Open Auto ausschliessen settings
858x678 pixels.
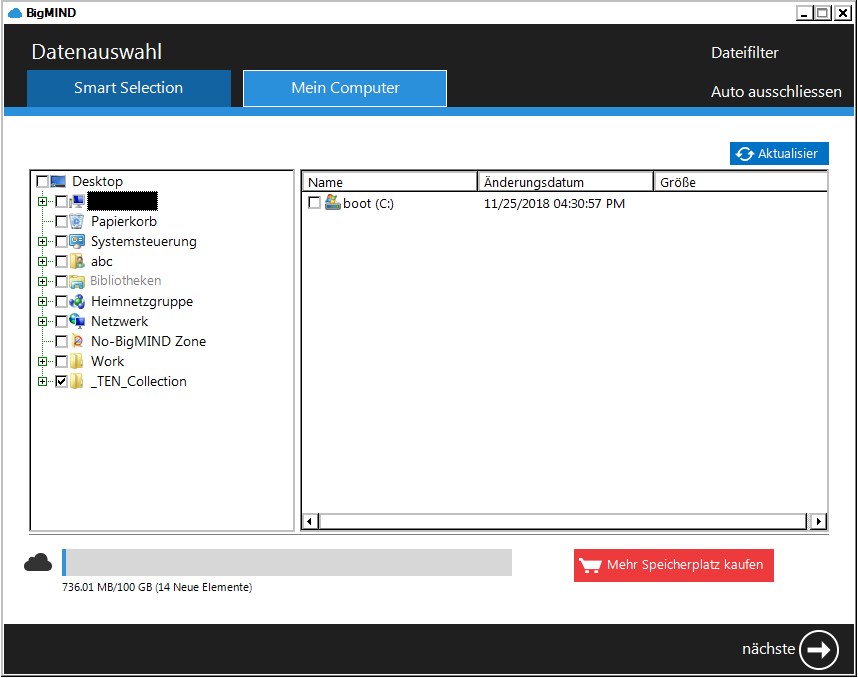coord(776,92)
